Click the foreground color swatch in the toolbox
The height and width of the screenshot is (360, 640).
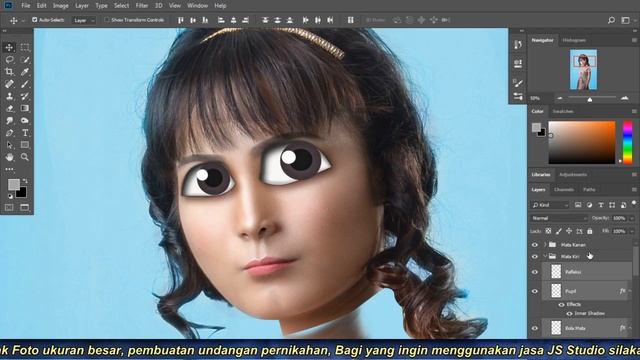(x=13, y=184)
